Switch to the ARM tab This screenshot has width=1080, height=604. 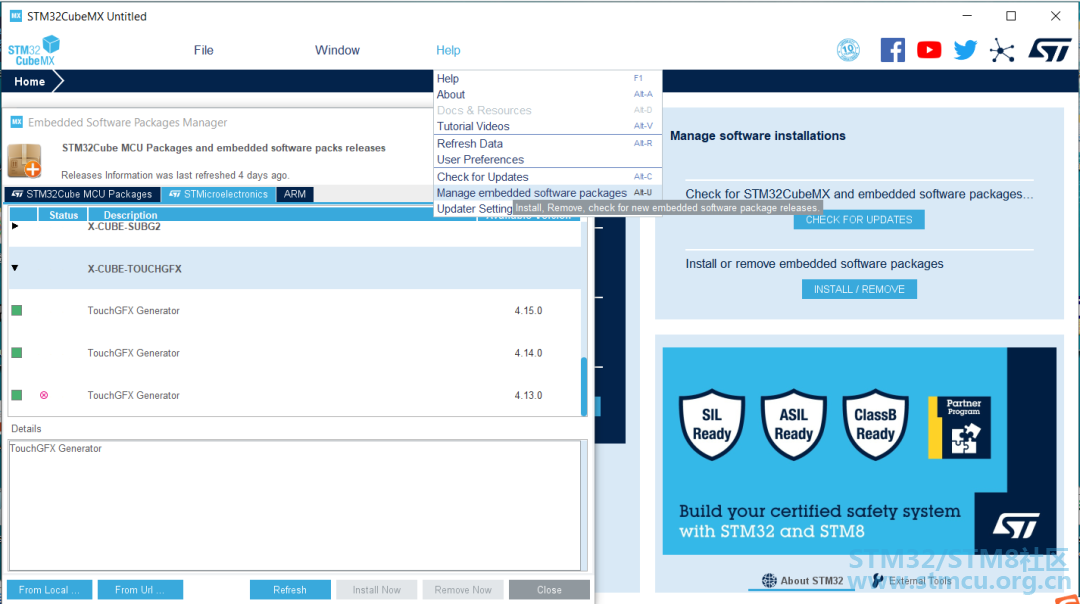point(295,194)
